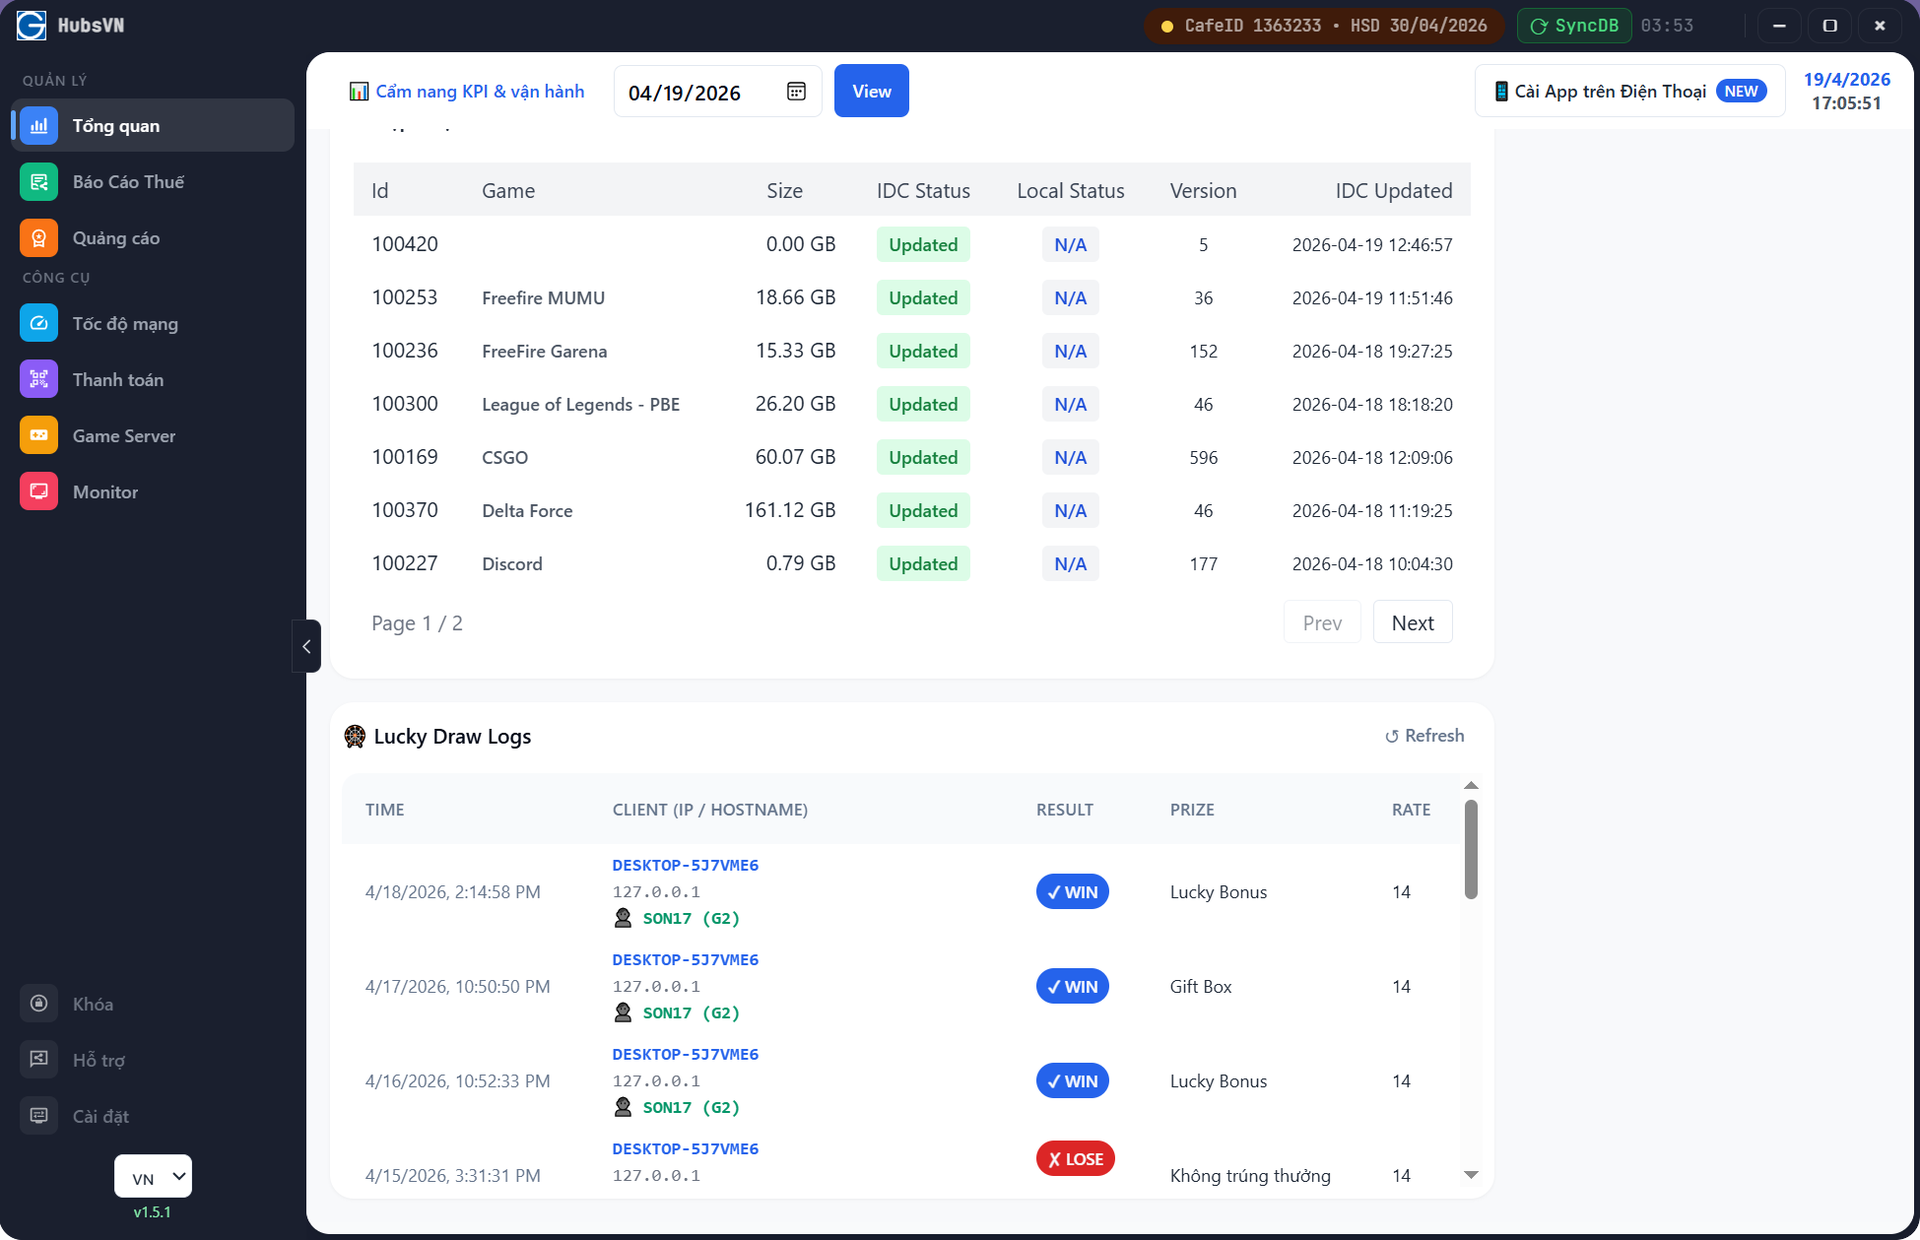
Task: Open Tốc độ mạng speed icon
Action: (x=39, y=324)
